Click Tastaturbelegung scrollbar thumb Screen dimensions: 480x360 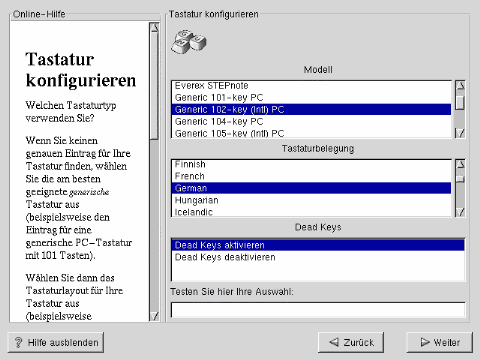pyautogui.click(x=460, y=179)
